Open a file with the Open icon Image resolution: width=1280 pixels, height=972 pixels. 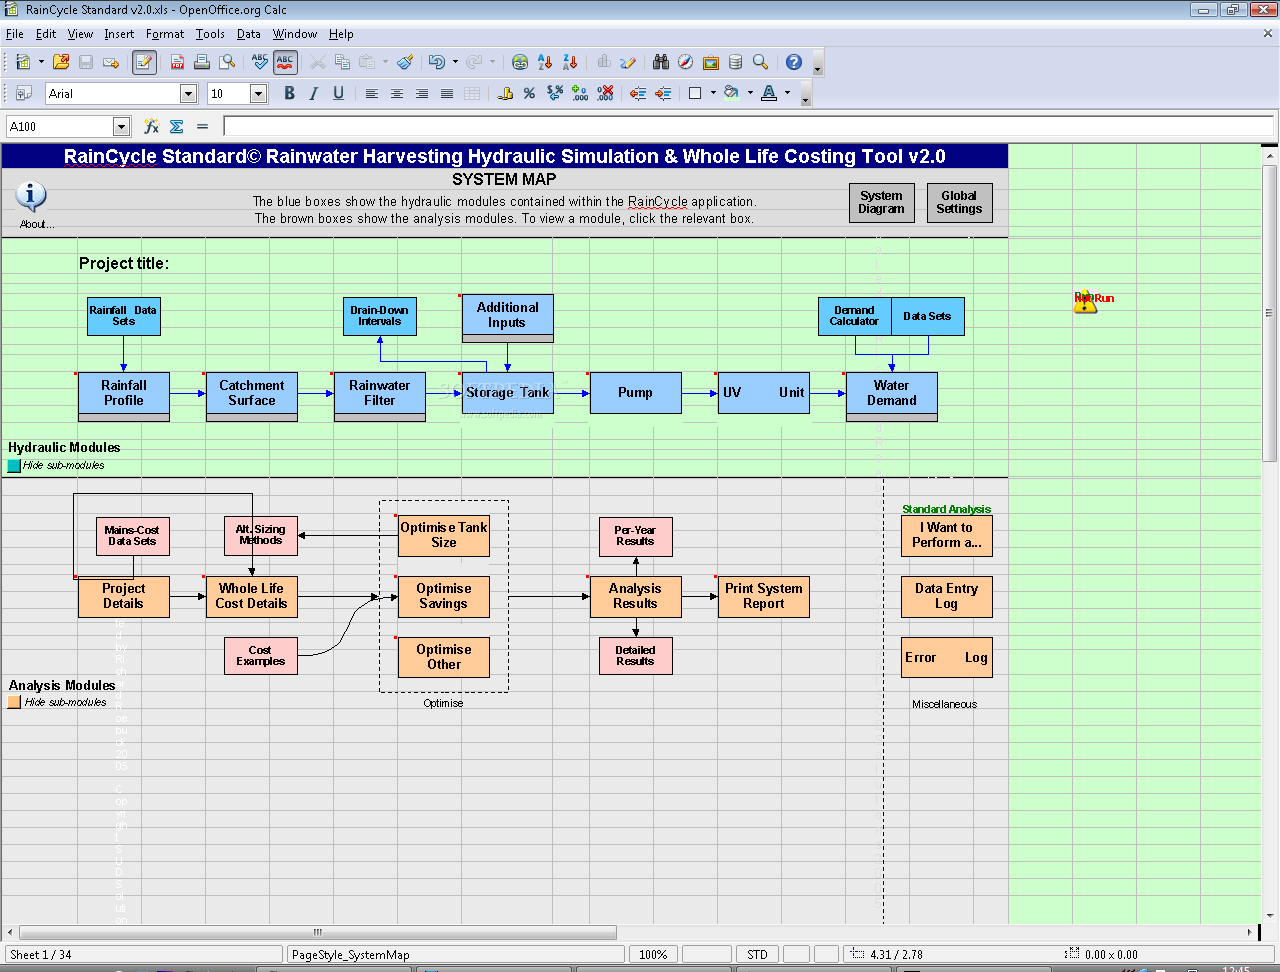[61, 62]
